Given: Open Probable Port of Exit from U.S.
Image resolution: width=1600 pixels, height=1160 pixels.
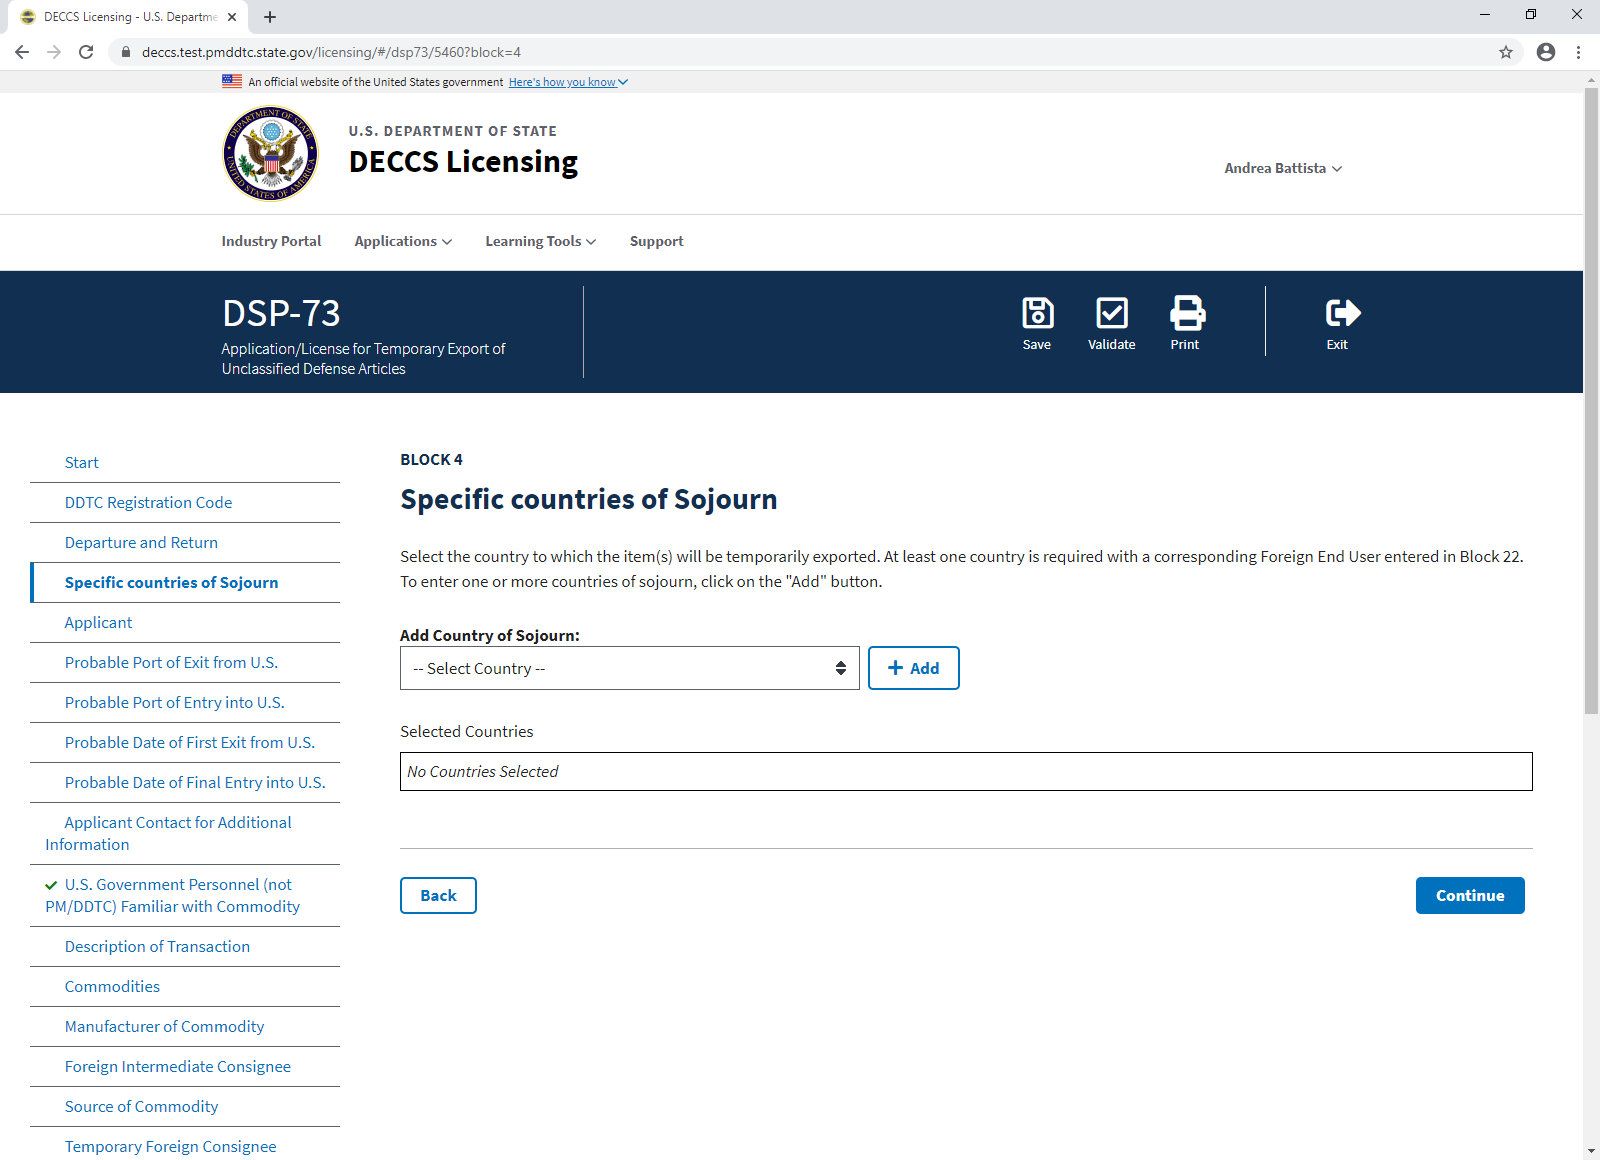Looking at the screenshot, I should [x=171, y=663].
